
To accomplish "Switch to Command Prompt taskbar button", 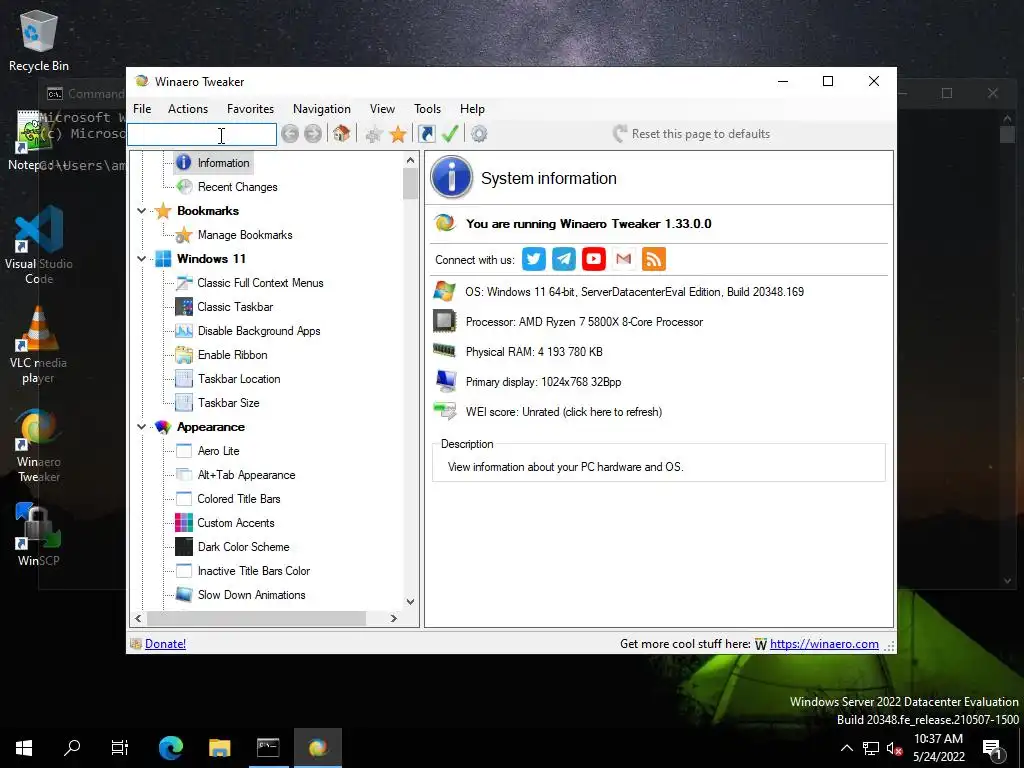I will [x=268, y=748].
